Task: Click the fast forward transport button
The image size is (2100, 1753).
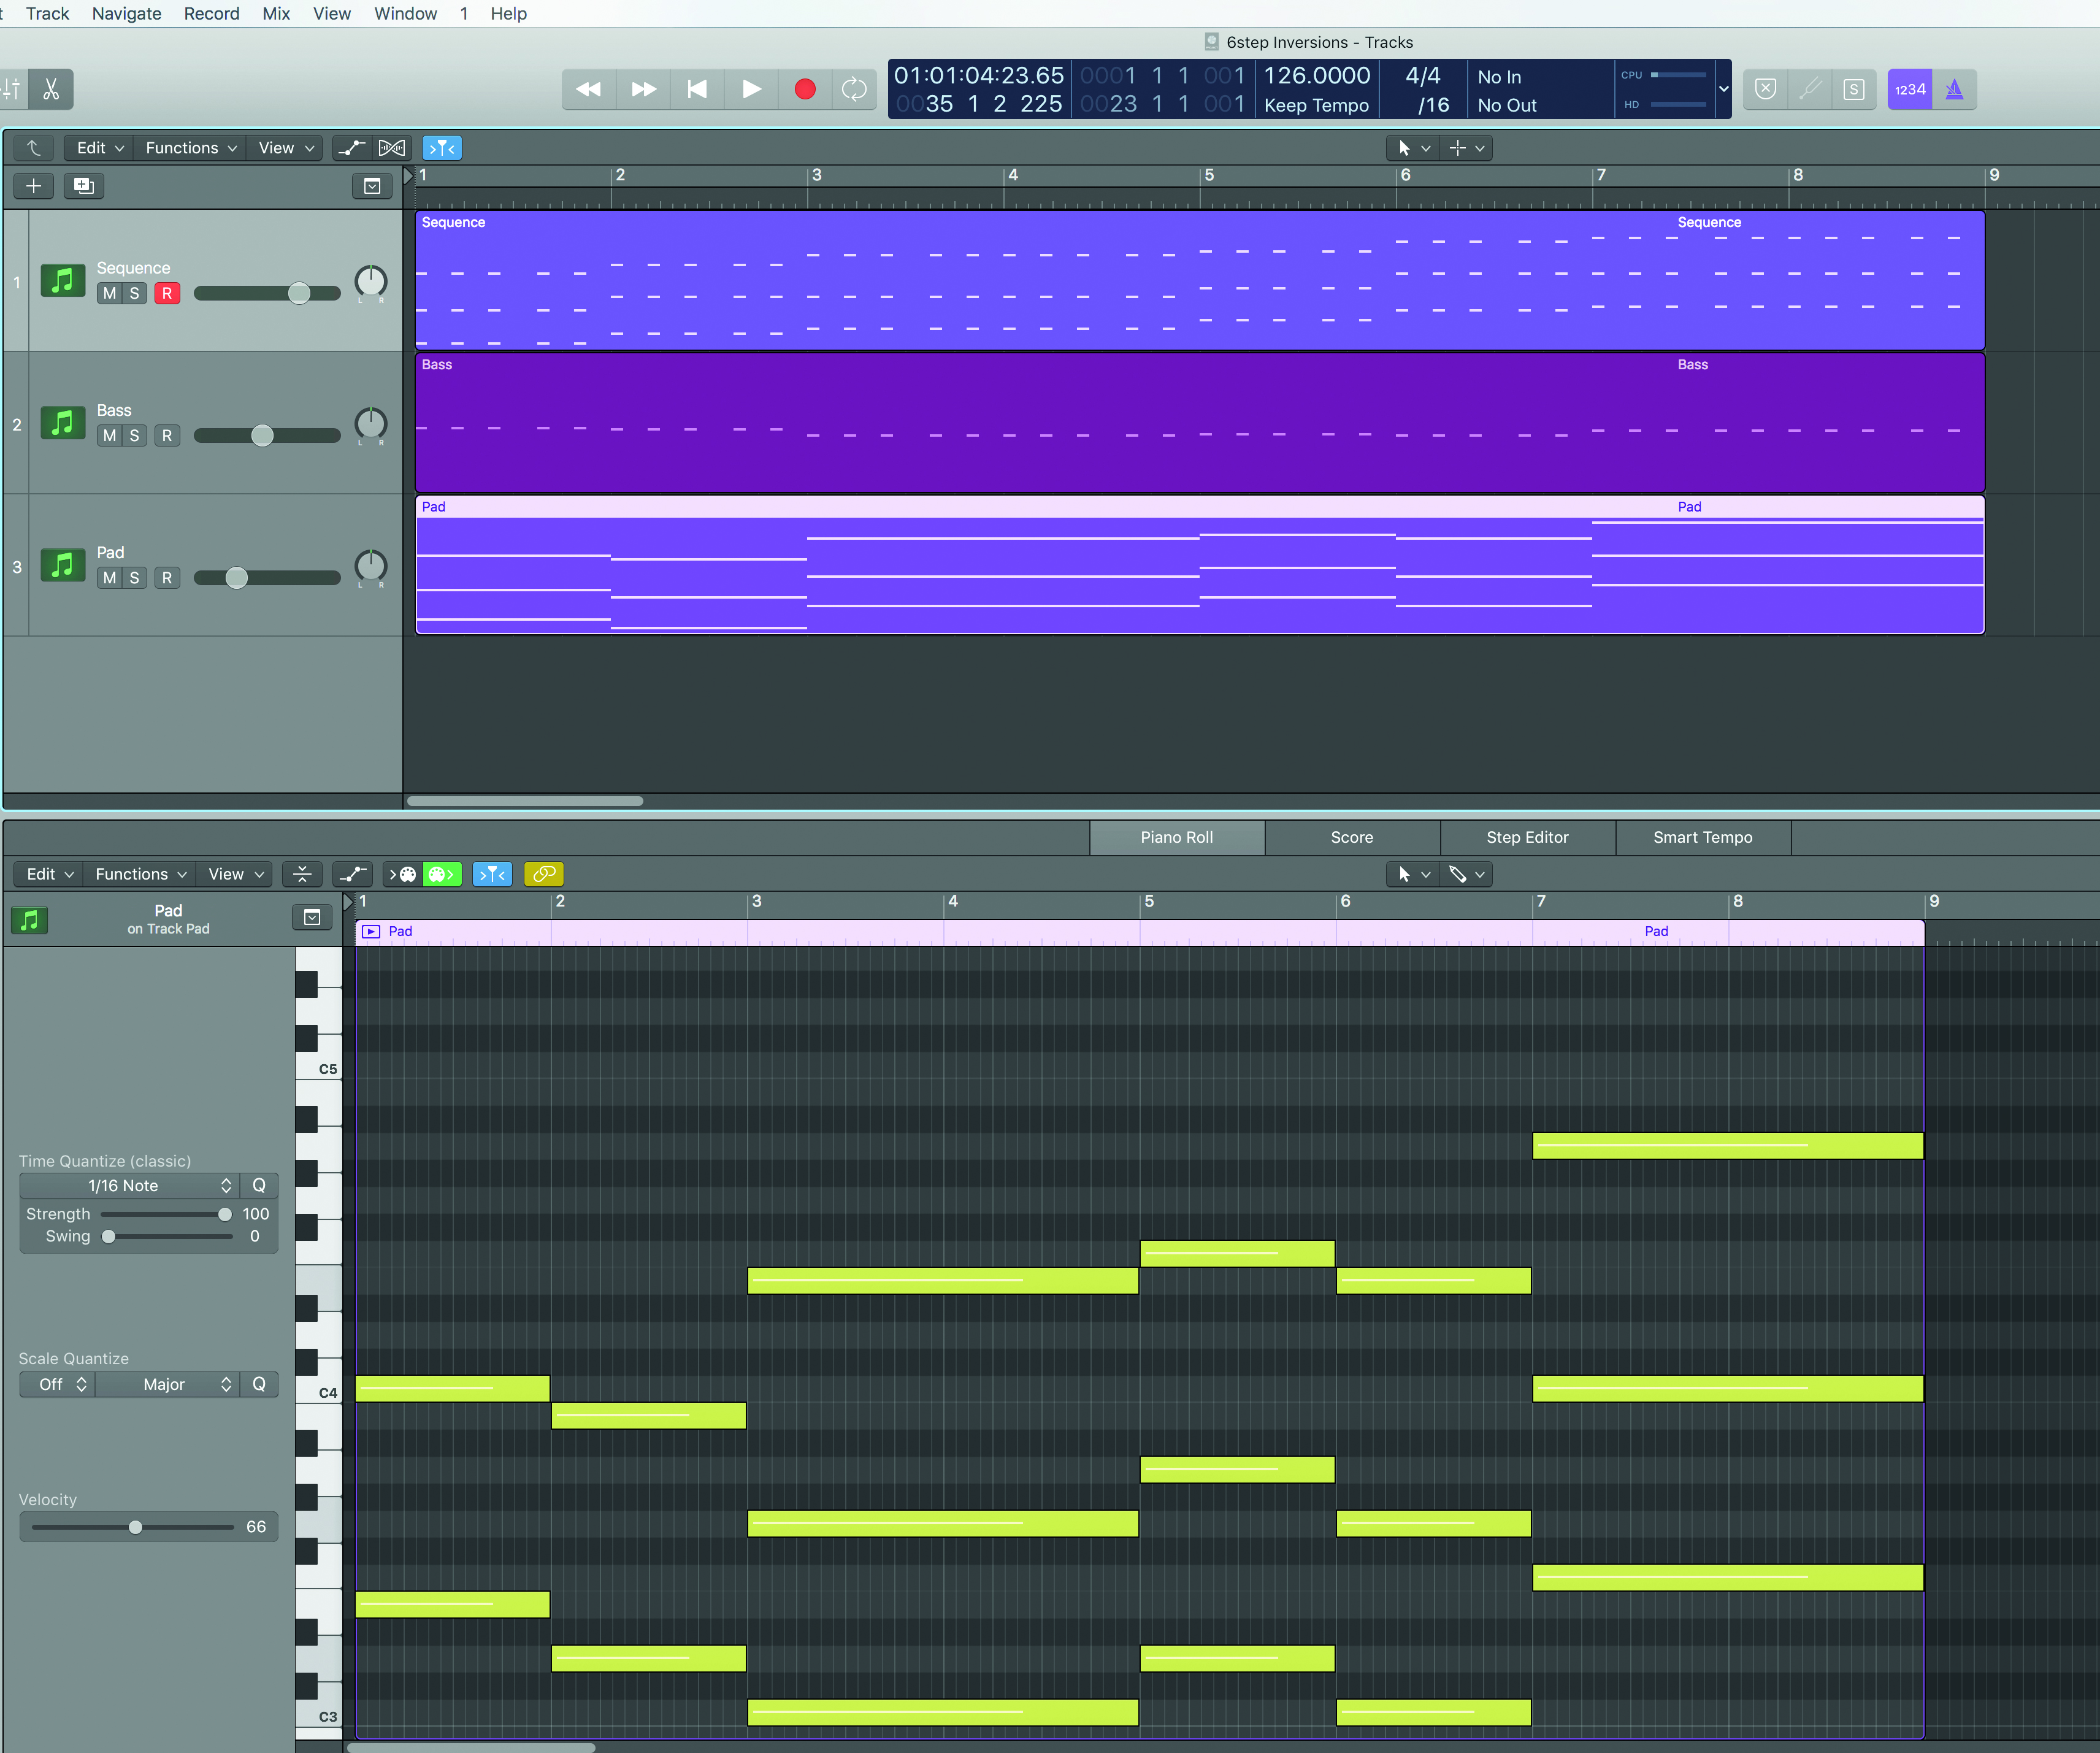Action: (x=643, y=89)
